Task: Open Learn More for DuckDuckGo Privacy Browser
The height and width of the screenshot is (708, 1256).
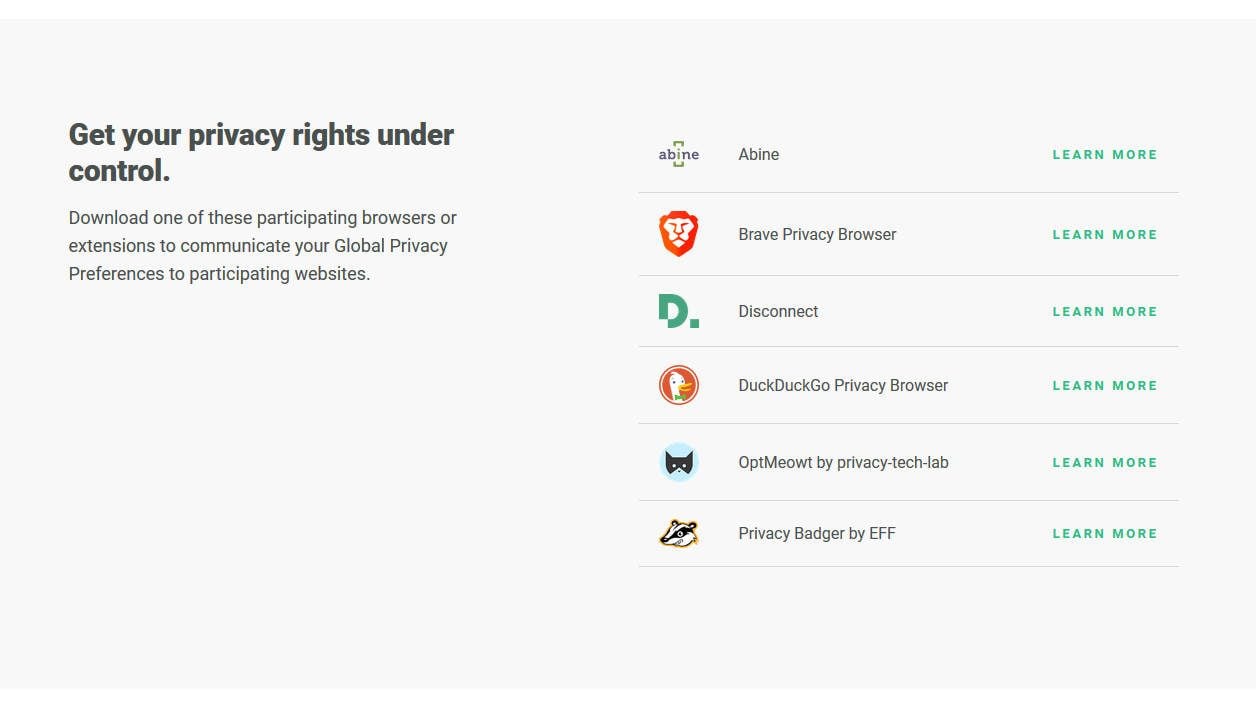Action: [x=1105, y=386]
